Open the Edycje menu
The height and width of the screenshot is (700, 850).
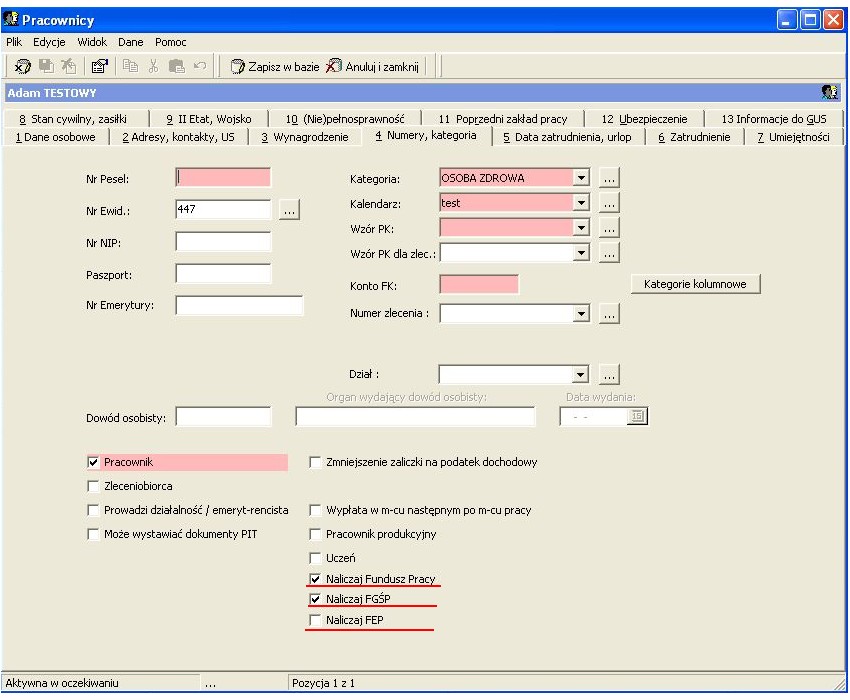click(49, 42)
